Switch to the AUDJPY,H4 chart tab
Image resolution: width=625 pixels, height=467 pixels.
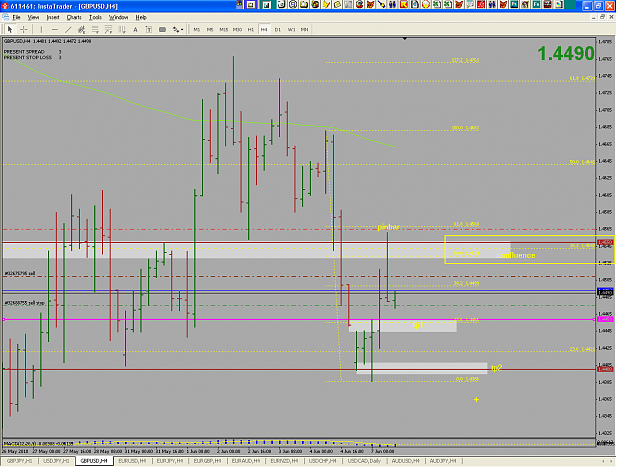pyautogui.click(x=443, y=461)
